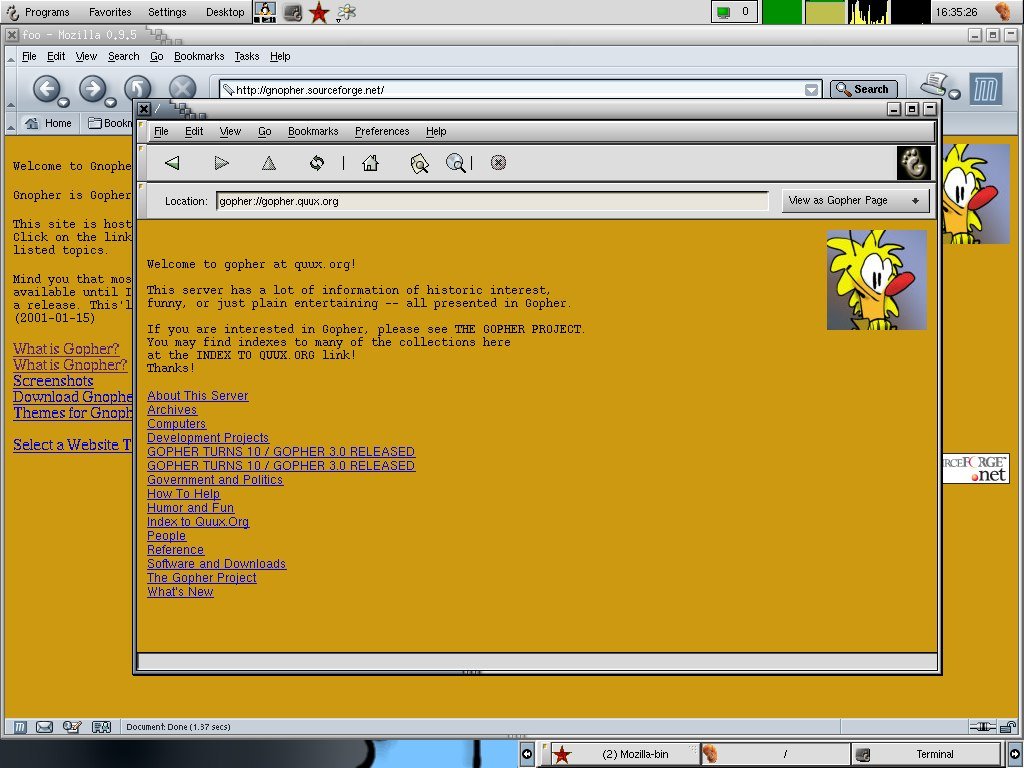Screen dimensions: 1024x768
Task: Open the View as Gopher Page dropdown
Action: click(855, 200)
